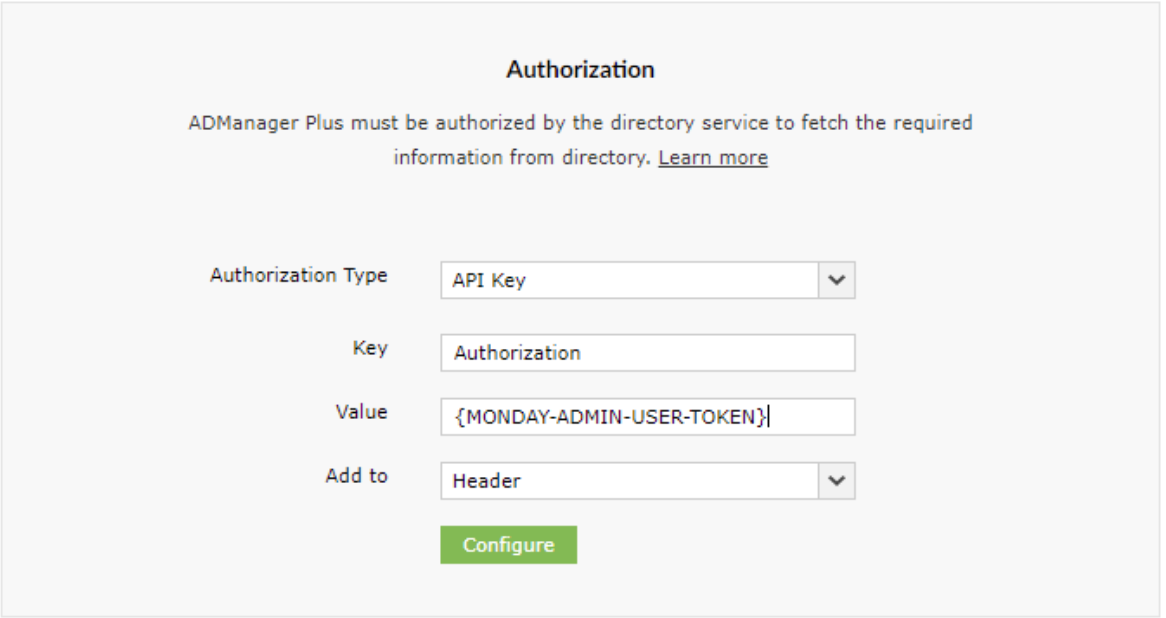Click the empty end of Key field
The width and height of the screenshot is (1166, 618).
(x=780, y=353)
